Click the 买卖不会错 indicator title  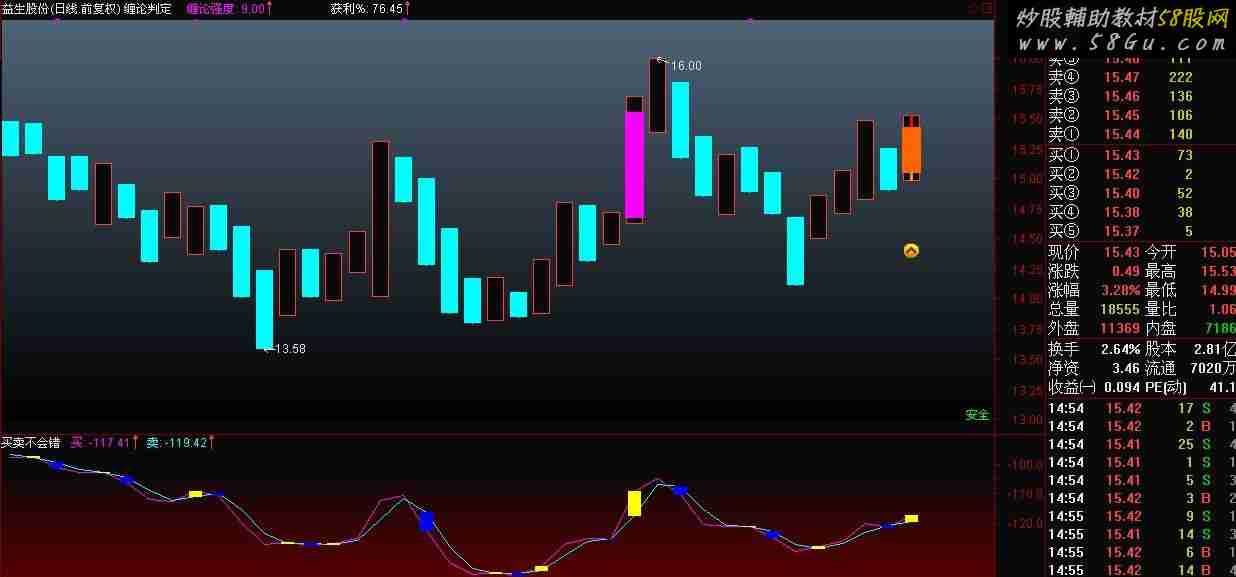click(x=31, y=442)
